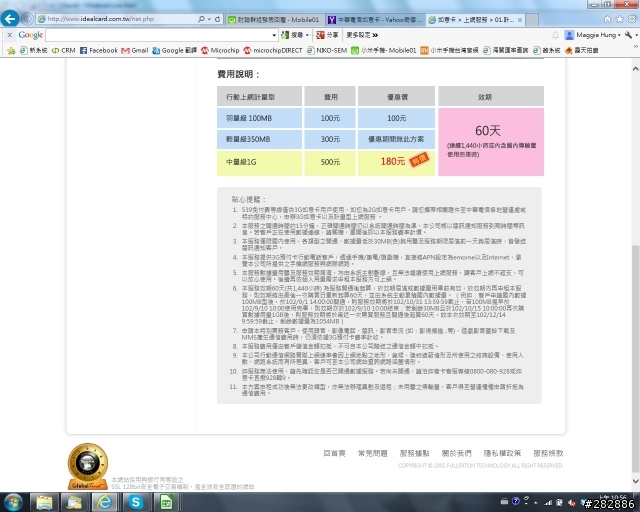The image size is (640, 512).
Task: Open Internet Explorer from taskbar
Action: (104, 502)
